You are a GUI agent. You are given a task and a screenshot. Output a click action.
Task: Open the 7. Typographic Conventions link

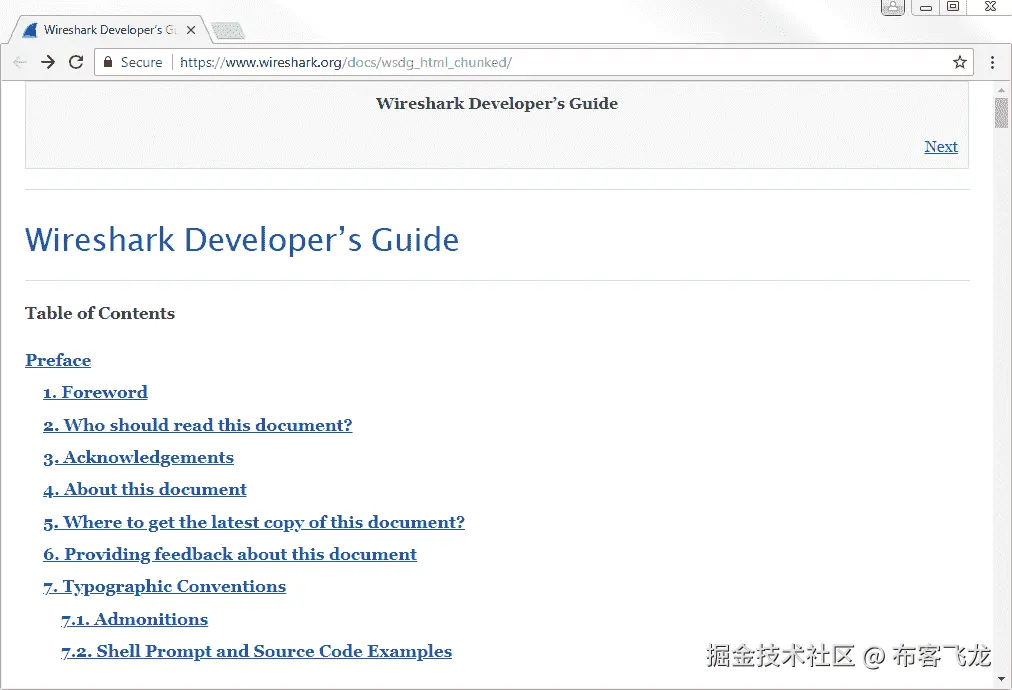pyautogui.click(x=165, y=586)
